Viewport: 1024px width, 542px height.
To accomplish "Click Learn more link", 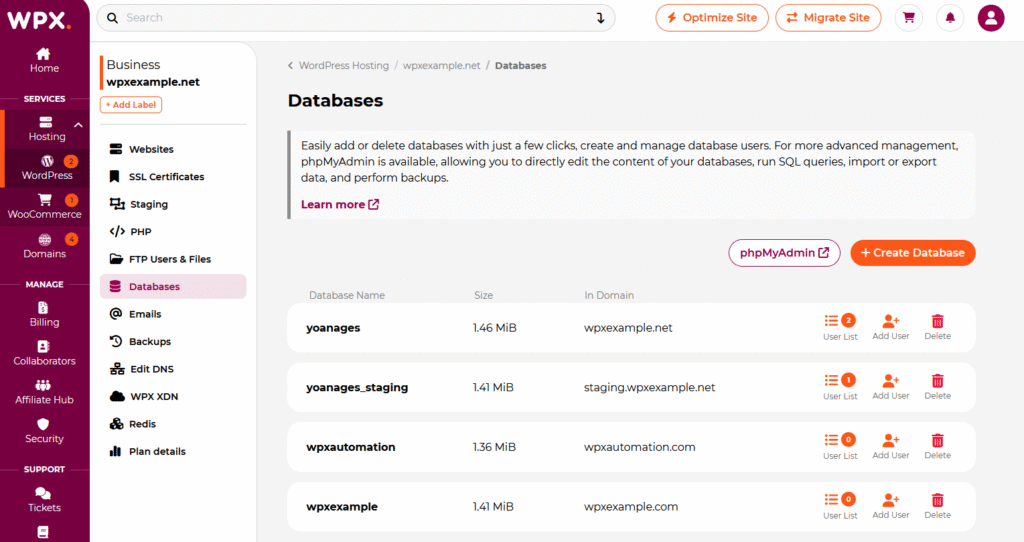I will [340, 204].
